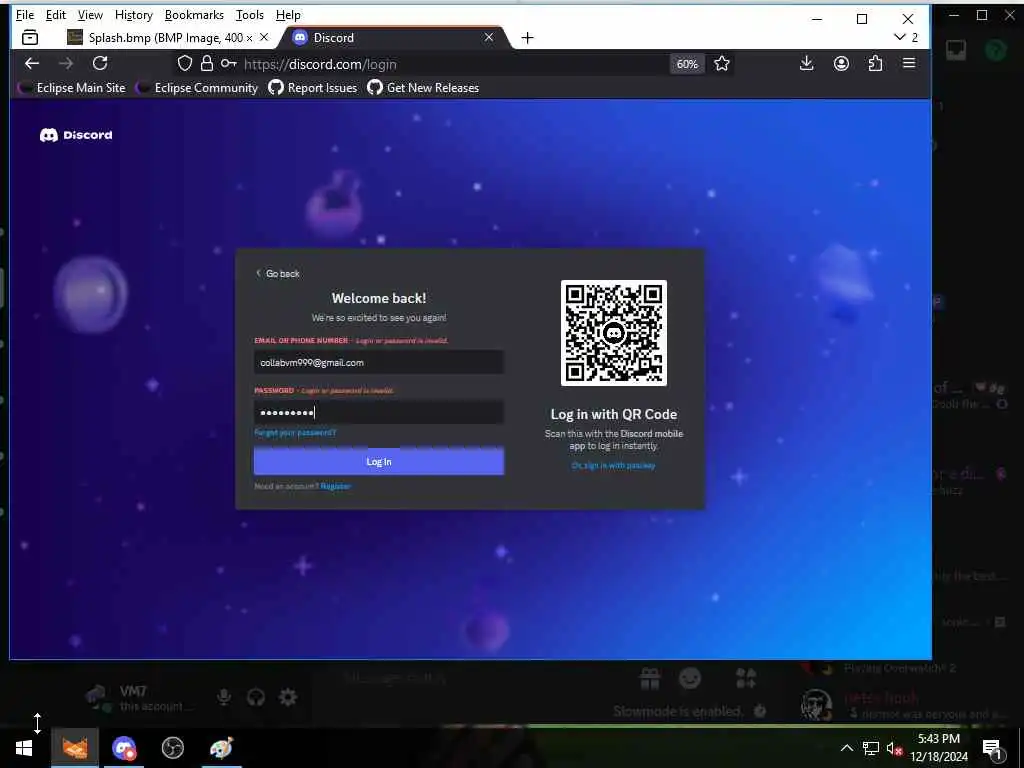The width and height of the screenshot is (1024, 768).
Task: Open the Edit menu
Action: (x=56, y=14)
